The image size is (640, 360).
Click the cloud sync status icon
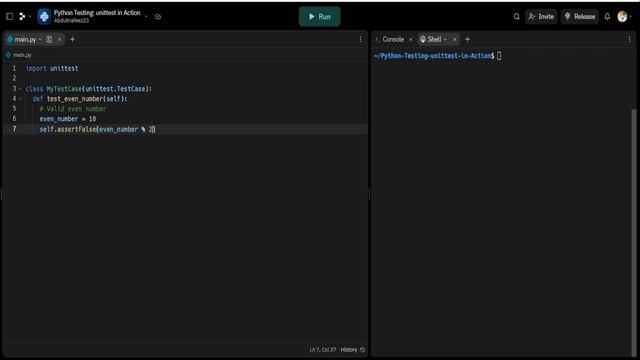click(158, 17)
